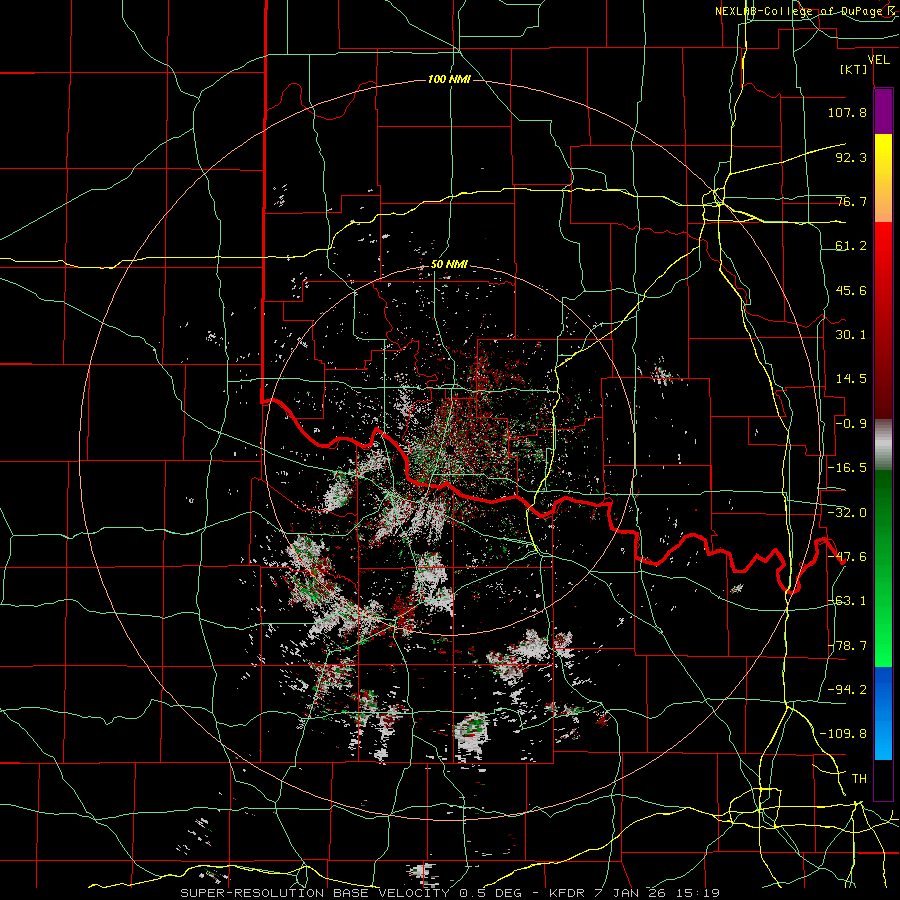Click the 14.5 velocity scale value
Screen dimensions: 900x900
[x=851, y=379]
